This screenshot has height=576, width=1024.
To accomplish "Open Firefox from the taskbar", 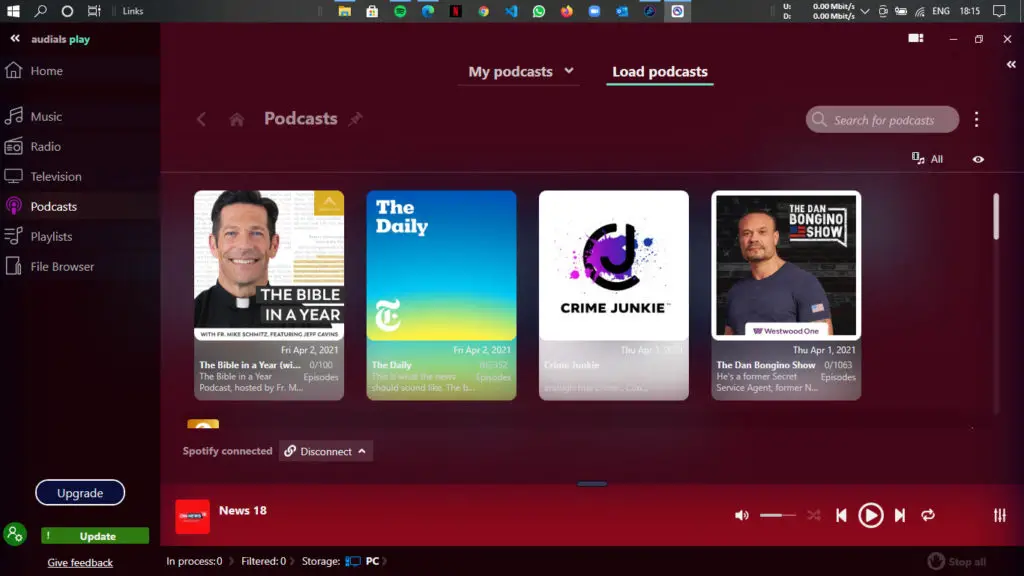I will click(x=566, y=11).
